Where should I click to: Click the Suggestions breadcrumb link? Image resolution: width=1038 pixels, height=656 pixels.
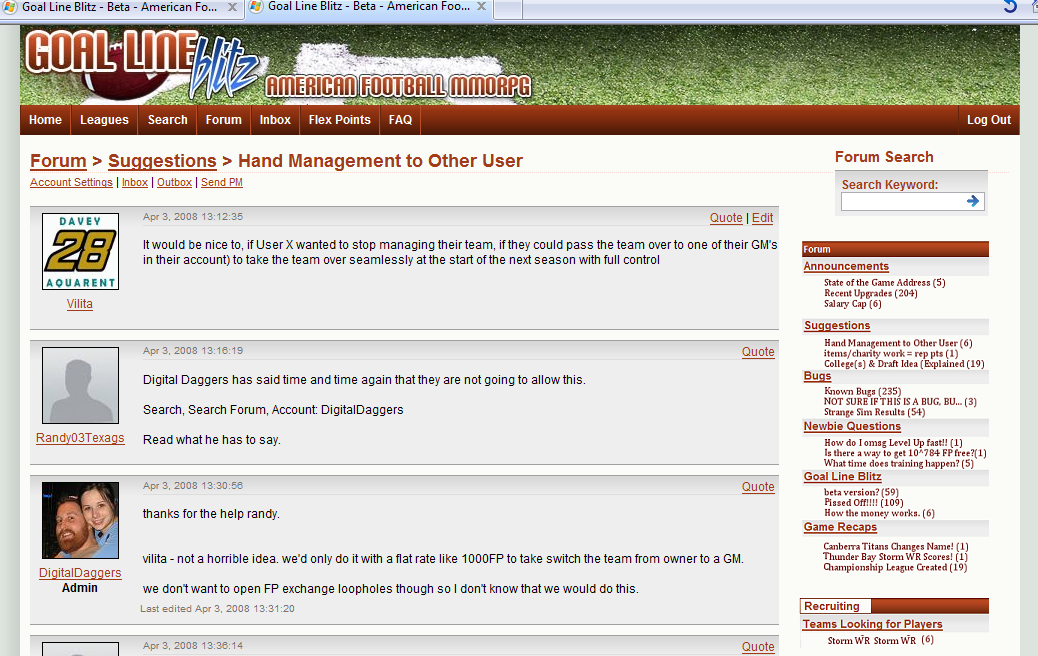coord(162,161)
